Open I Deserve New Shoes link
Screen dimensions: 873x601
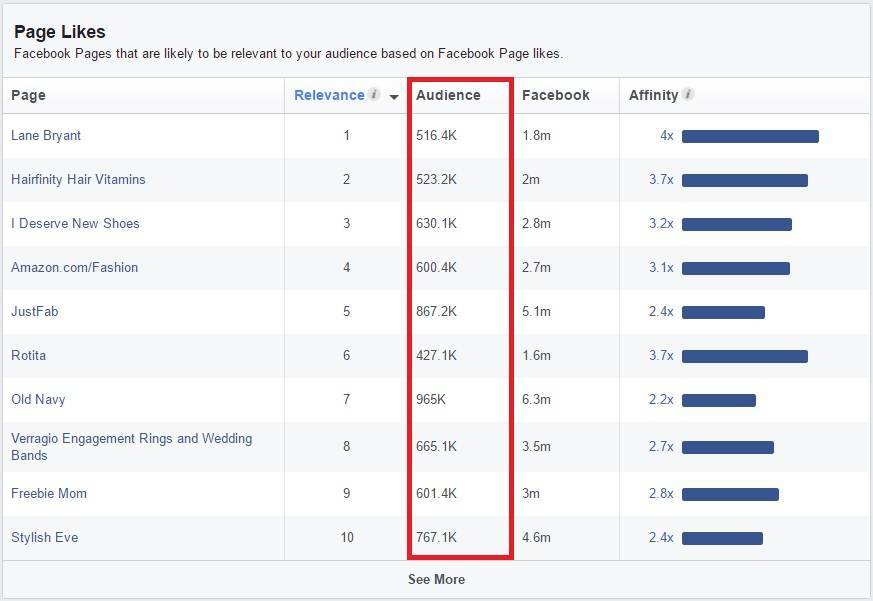coord(75,223)
